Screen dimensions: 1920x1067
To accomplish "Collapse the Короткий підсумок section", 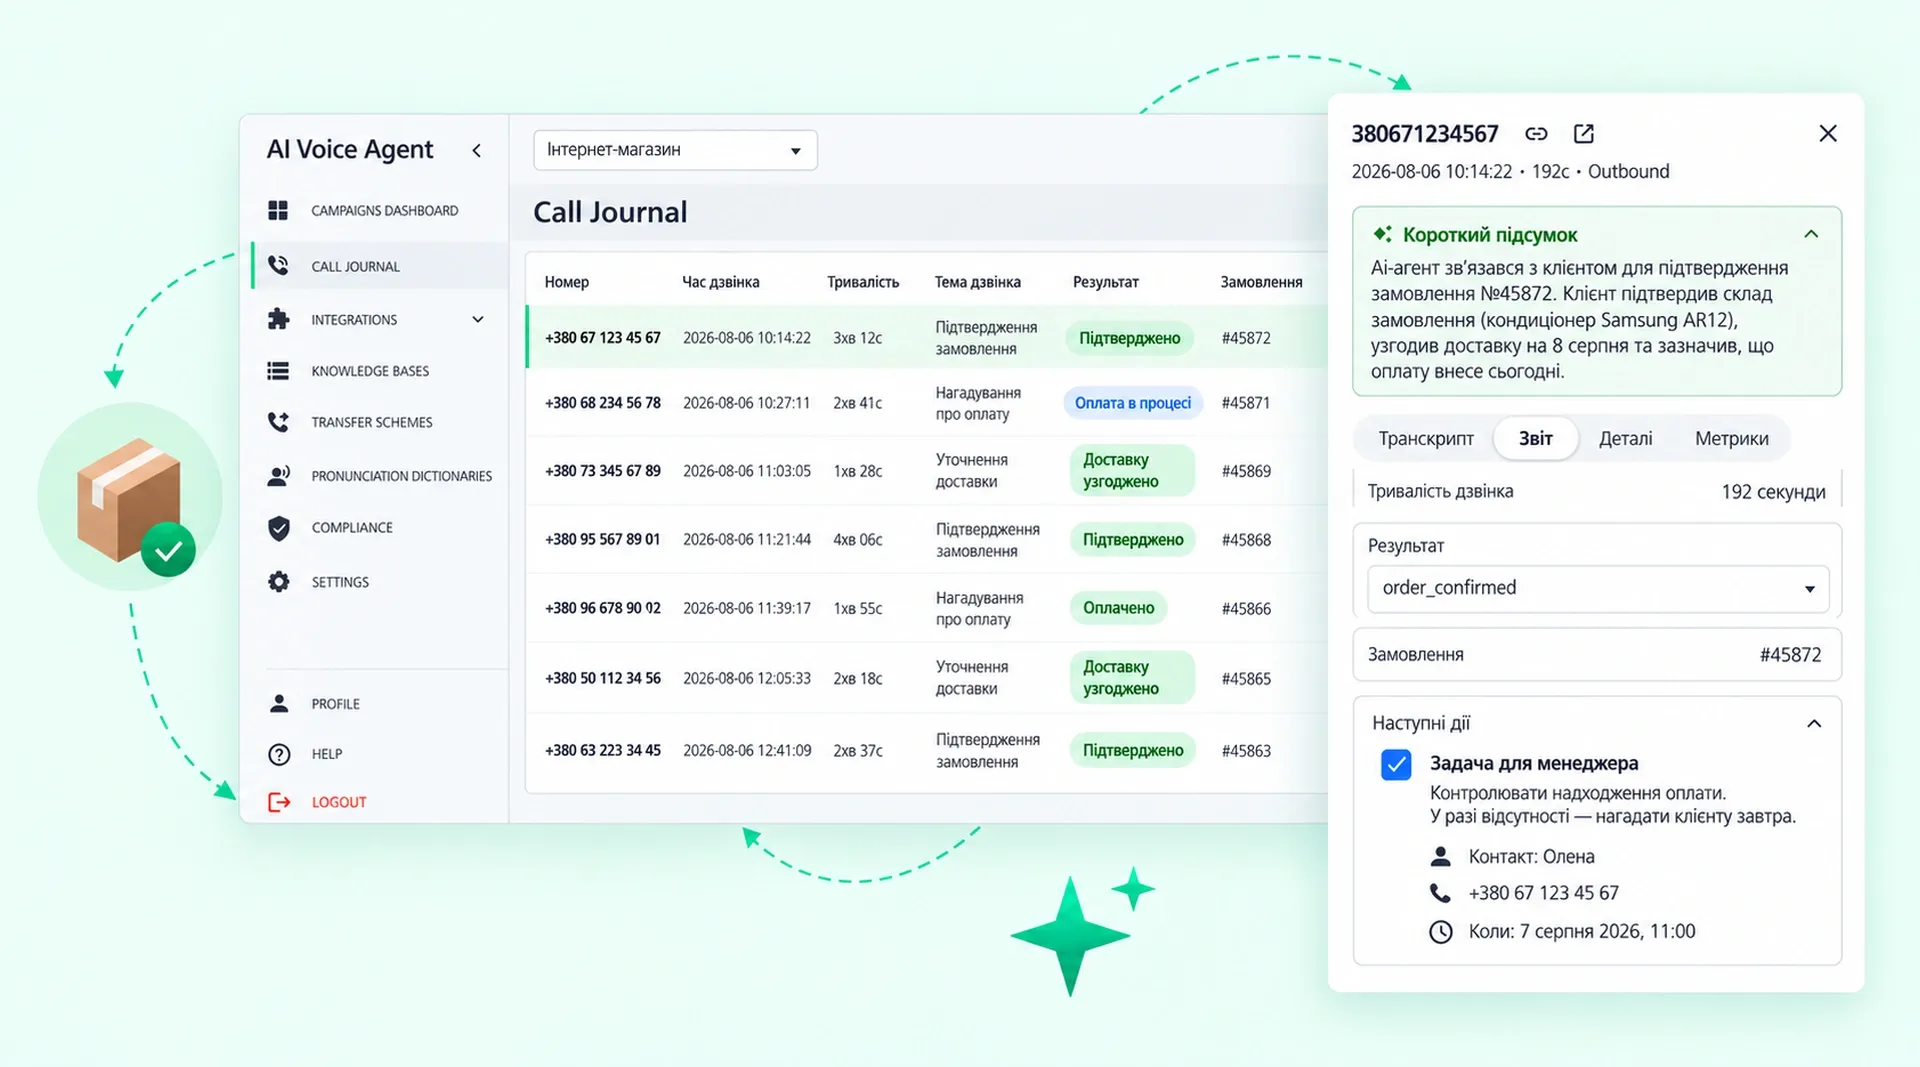I will pos(1811,234).
